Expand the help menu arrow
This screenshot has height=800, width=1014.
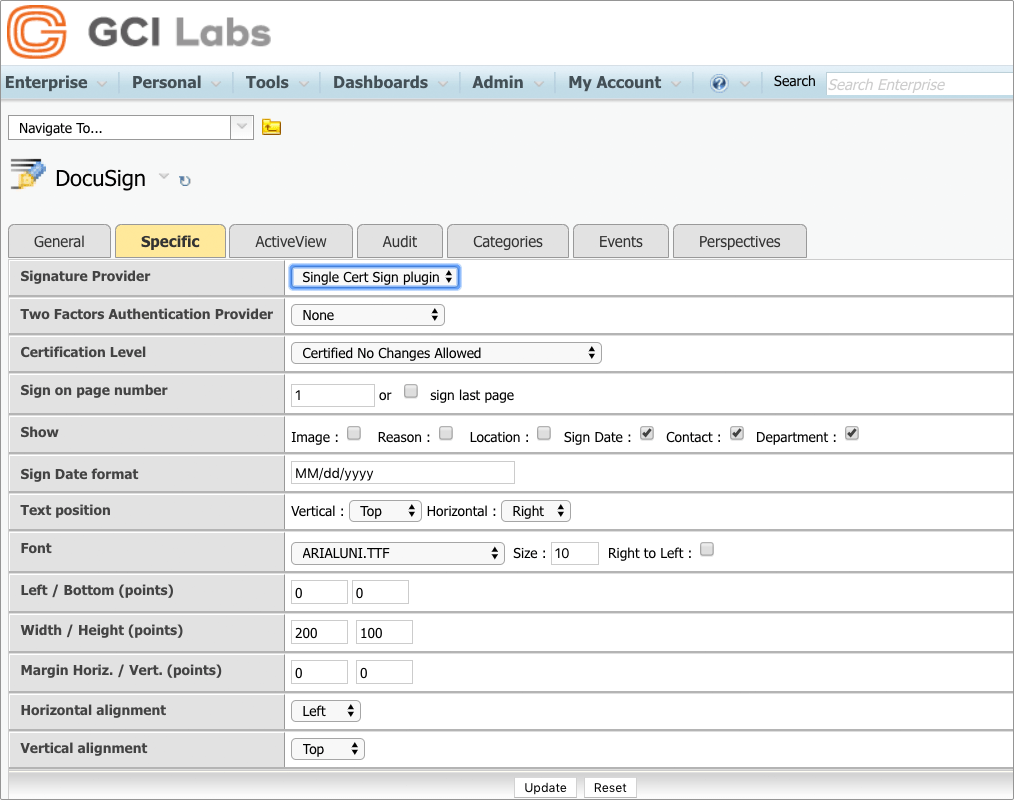745,83
